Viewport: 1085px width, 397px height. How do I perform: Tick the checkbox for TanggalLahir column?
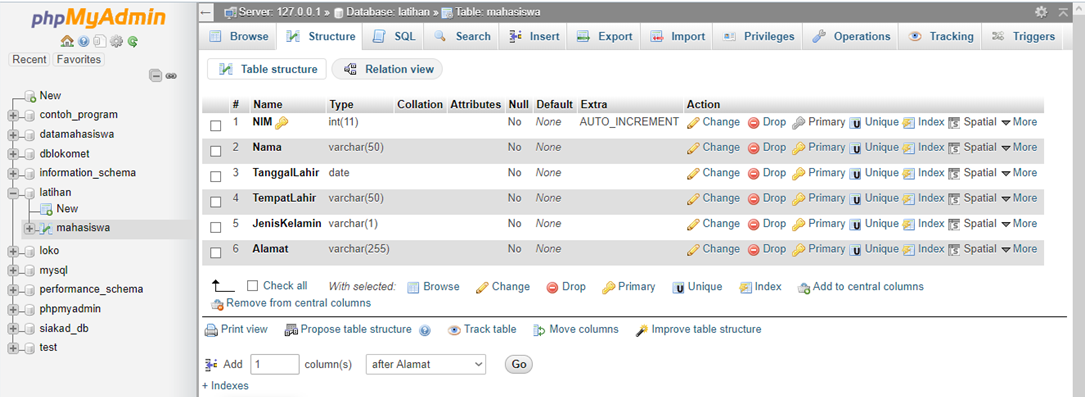pos(216,176)
